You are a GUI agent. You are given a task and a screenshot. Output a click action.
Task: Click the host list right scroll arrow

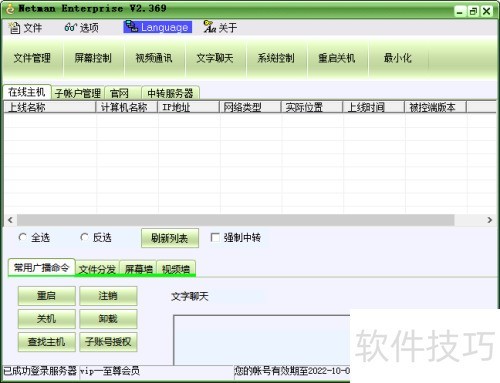point(489,220)
